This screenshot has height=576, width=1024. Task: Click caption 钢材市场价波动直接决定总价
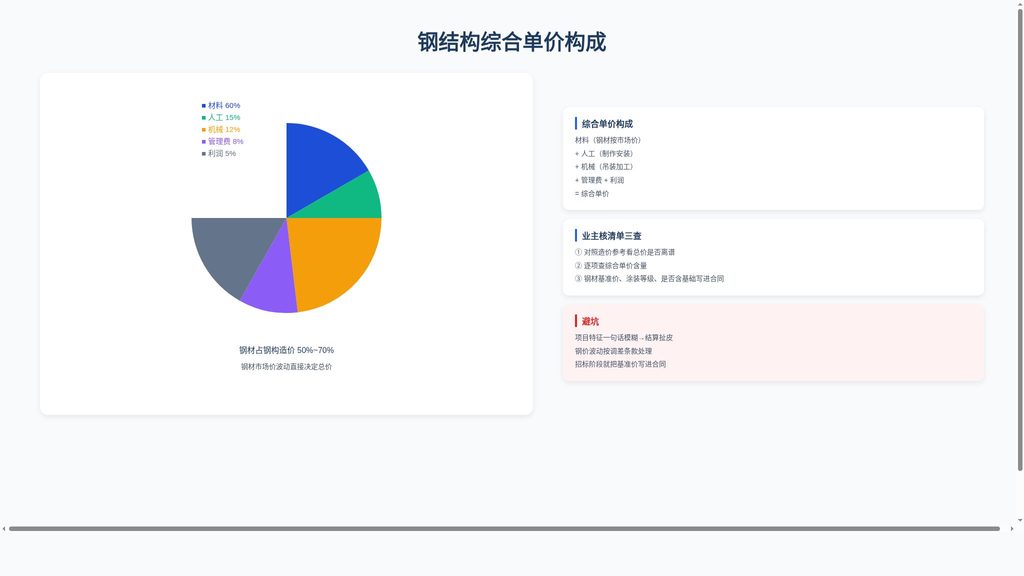click(x=286, y=366)
